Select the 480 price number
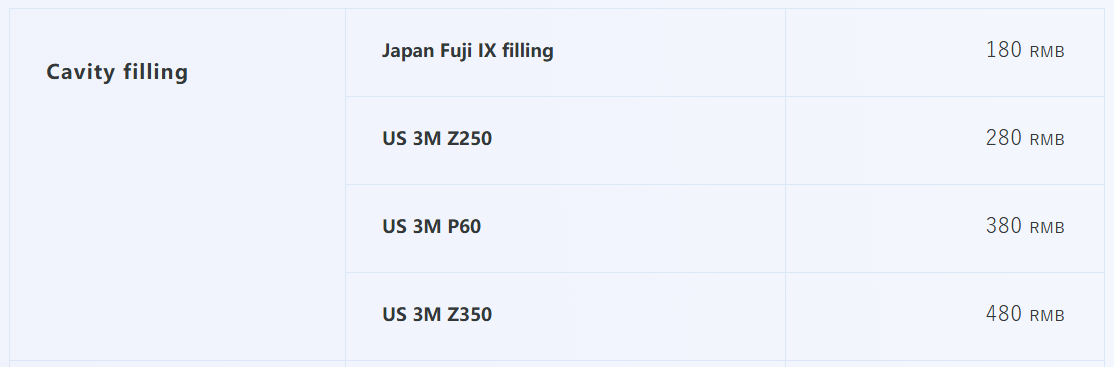This screenshot has width=1114, height=367. [1004, 314]
